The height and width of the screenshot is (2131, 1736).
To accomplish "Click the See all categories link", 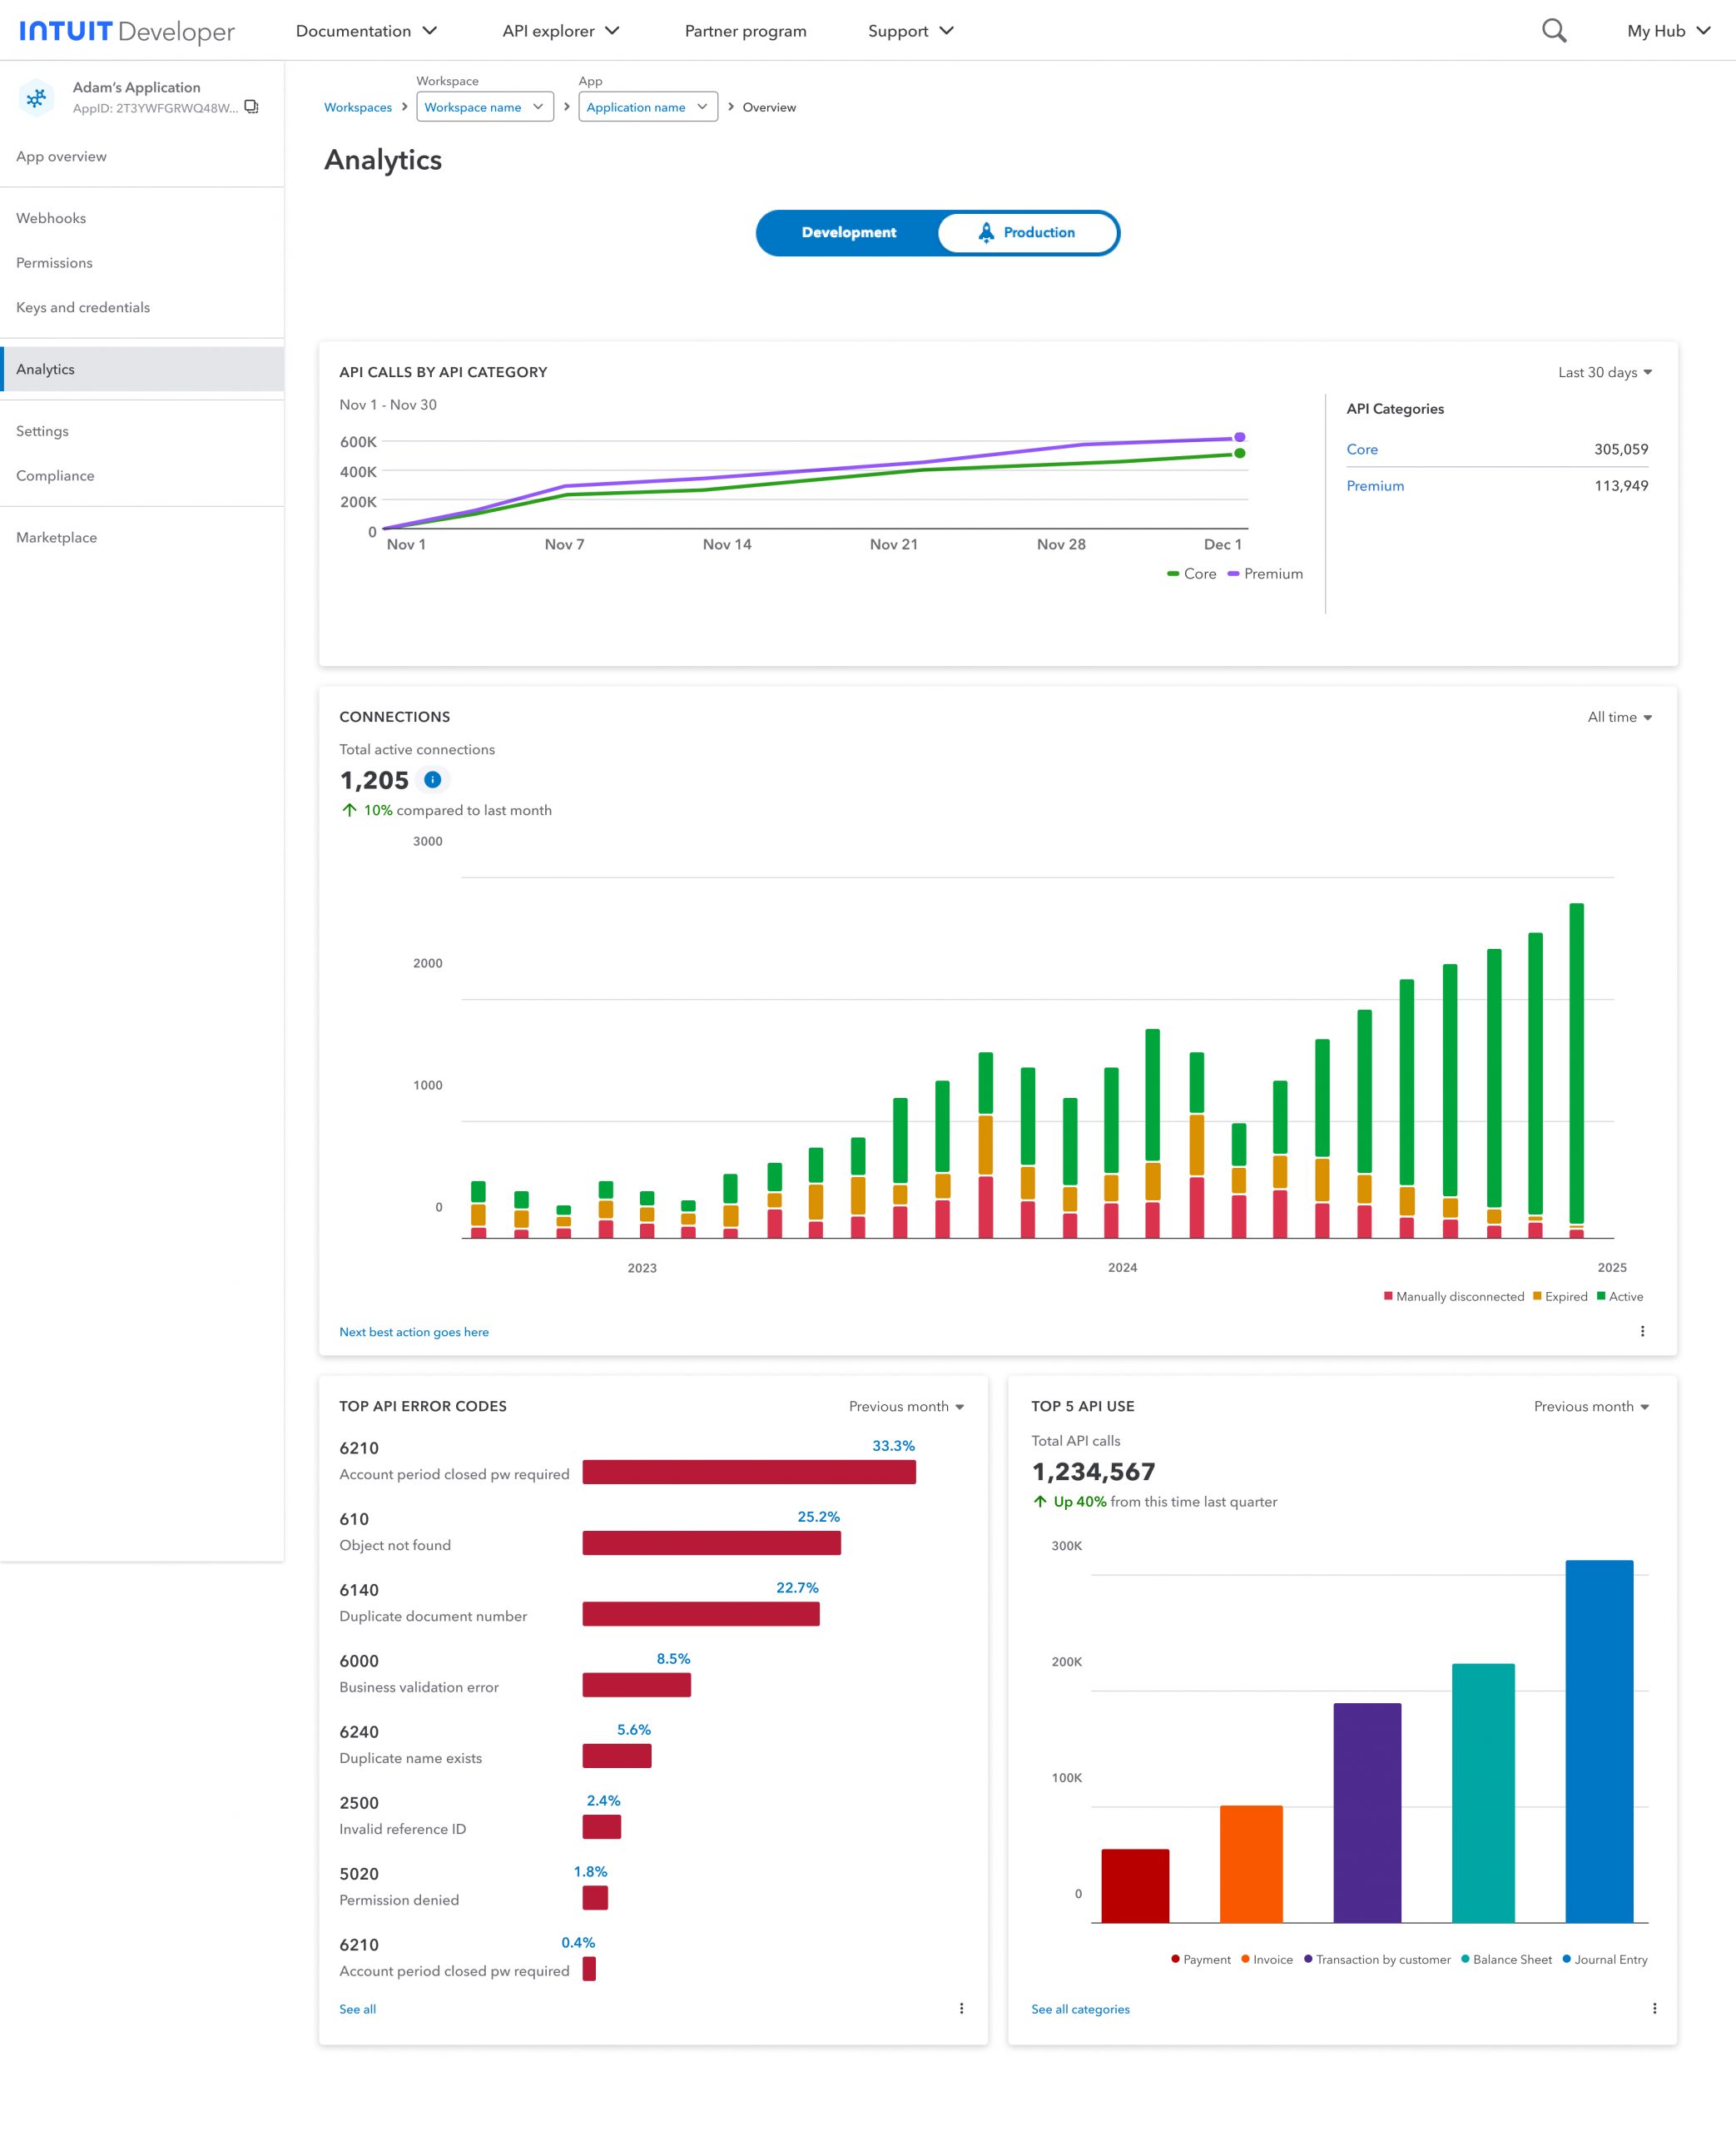I will 1080,2009.
